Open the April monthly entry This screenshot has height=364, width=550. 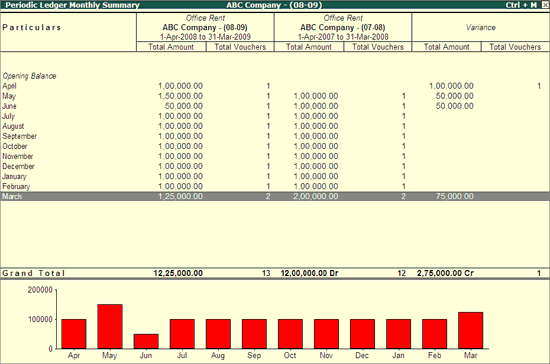tap(275, 86)
